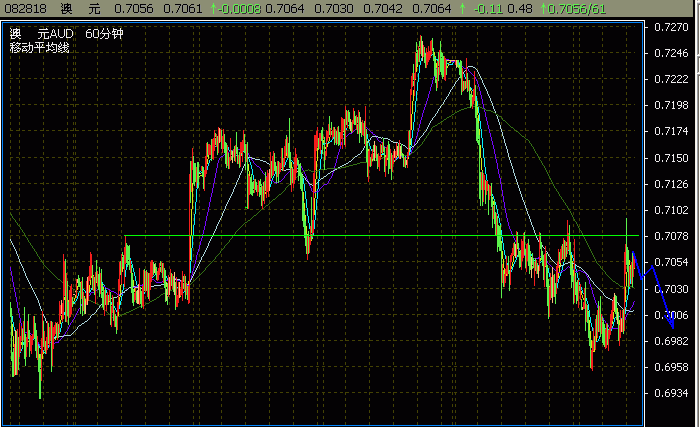Viewport: 700px width, 427px height.
Task: Click the 0.6958 price axis label
Action: click(x=671, y=367)
